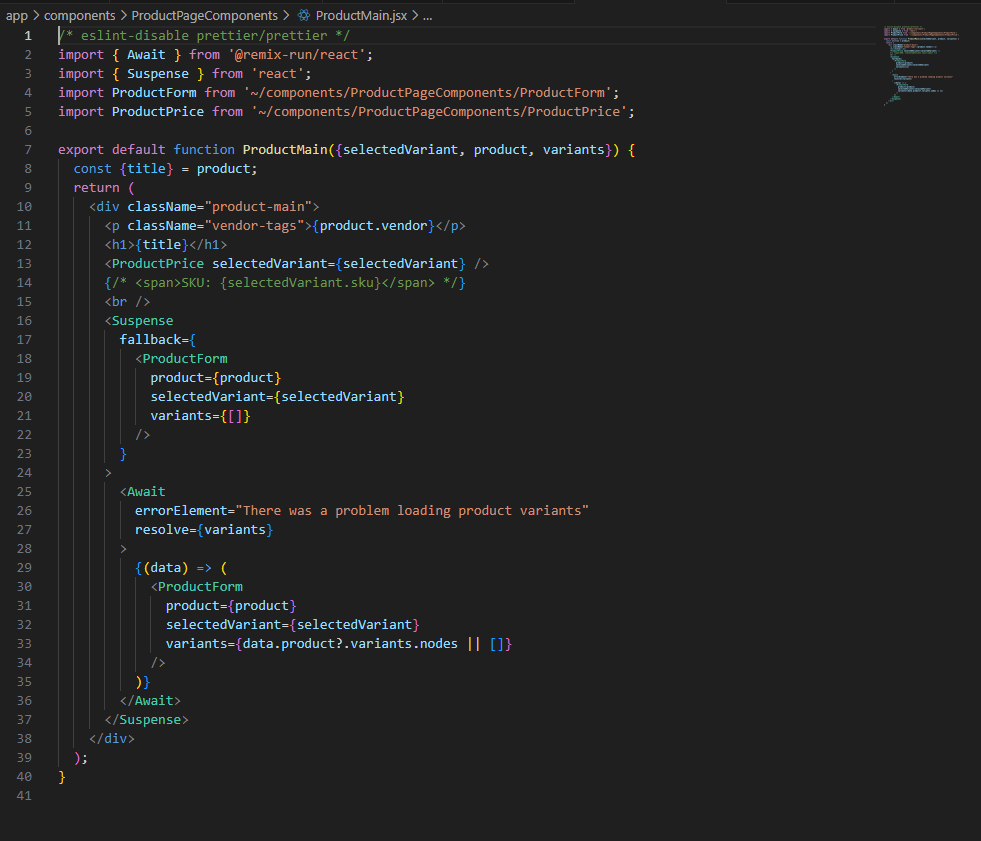Click the code minimap overview
The height and width of the screenshot is (841, 981).
922,65
